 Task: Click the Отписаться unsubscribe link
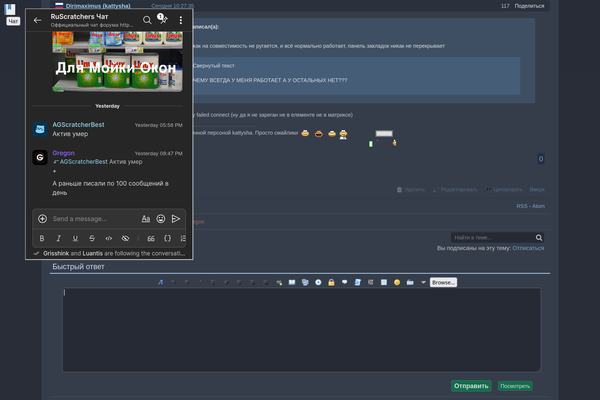pos(528,247)
